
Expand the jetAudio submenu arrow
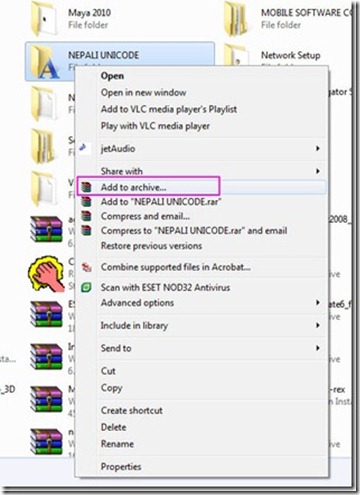click(x=318, y=148)
